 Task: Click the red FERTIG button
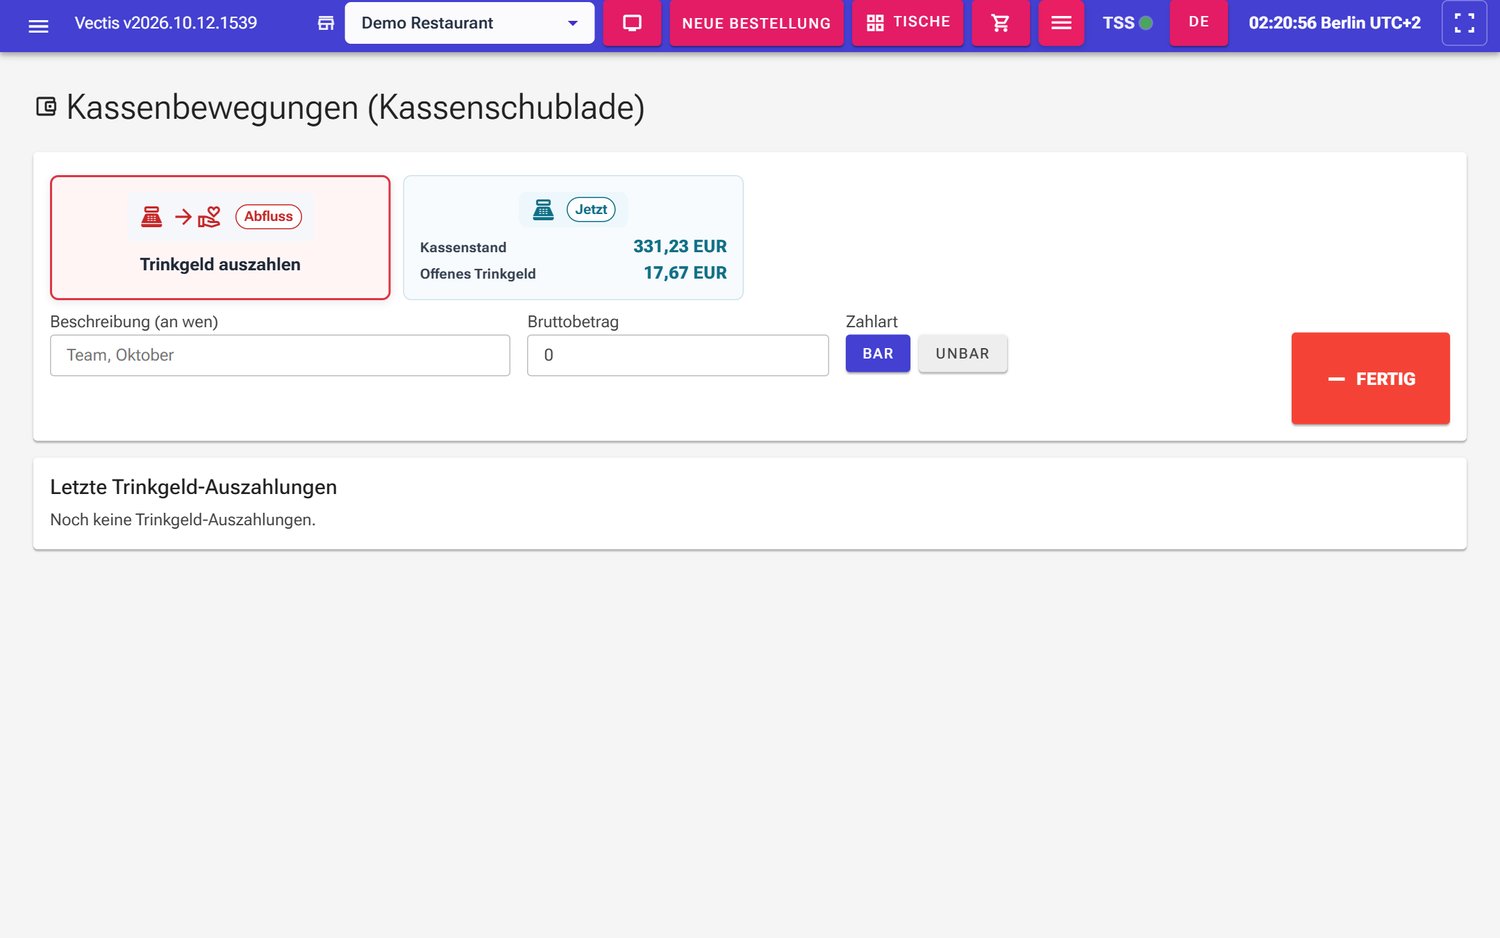coord(1370,379)
